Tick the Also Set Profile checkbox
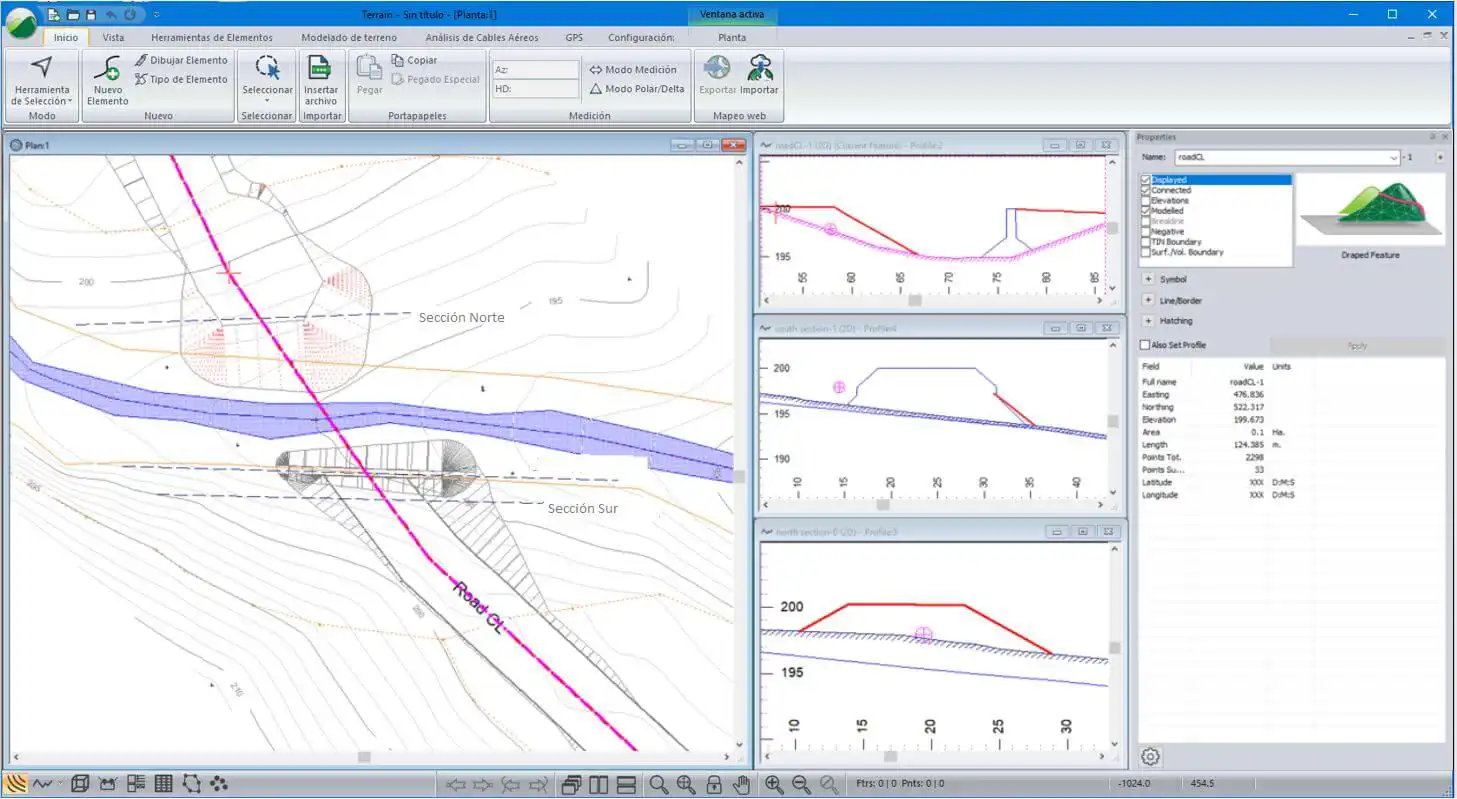Viewport: 1457px width, 799px height. pos(1146,345)
